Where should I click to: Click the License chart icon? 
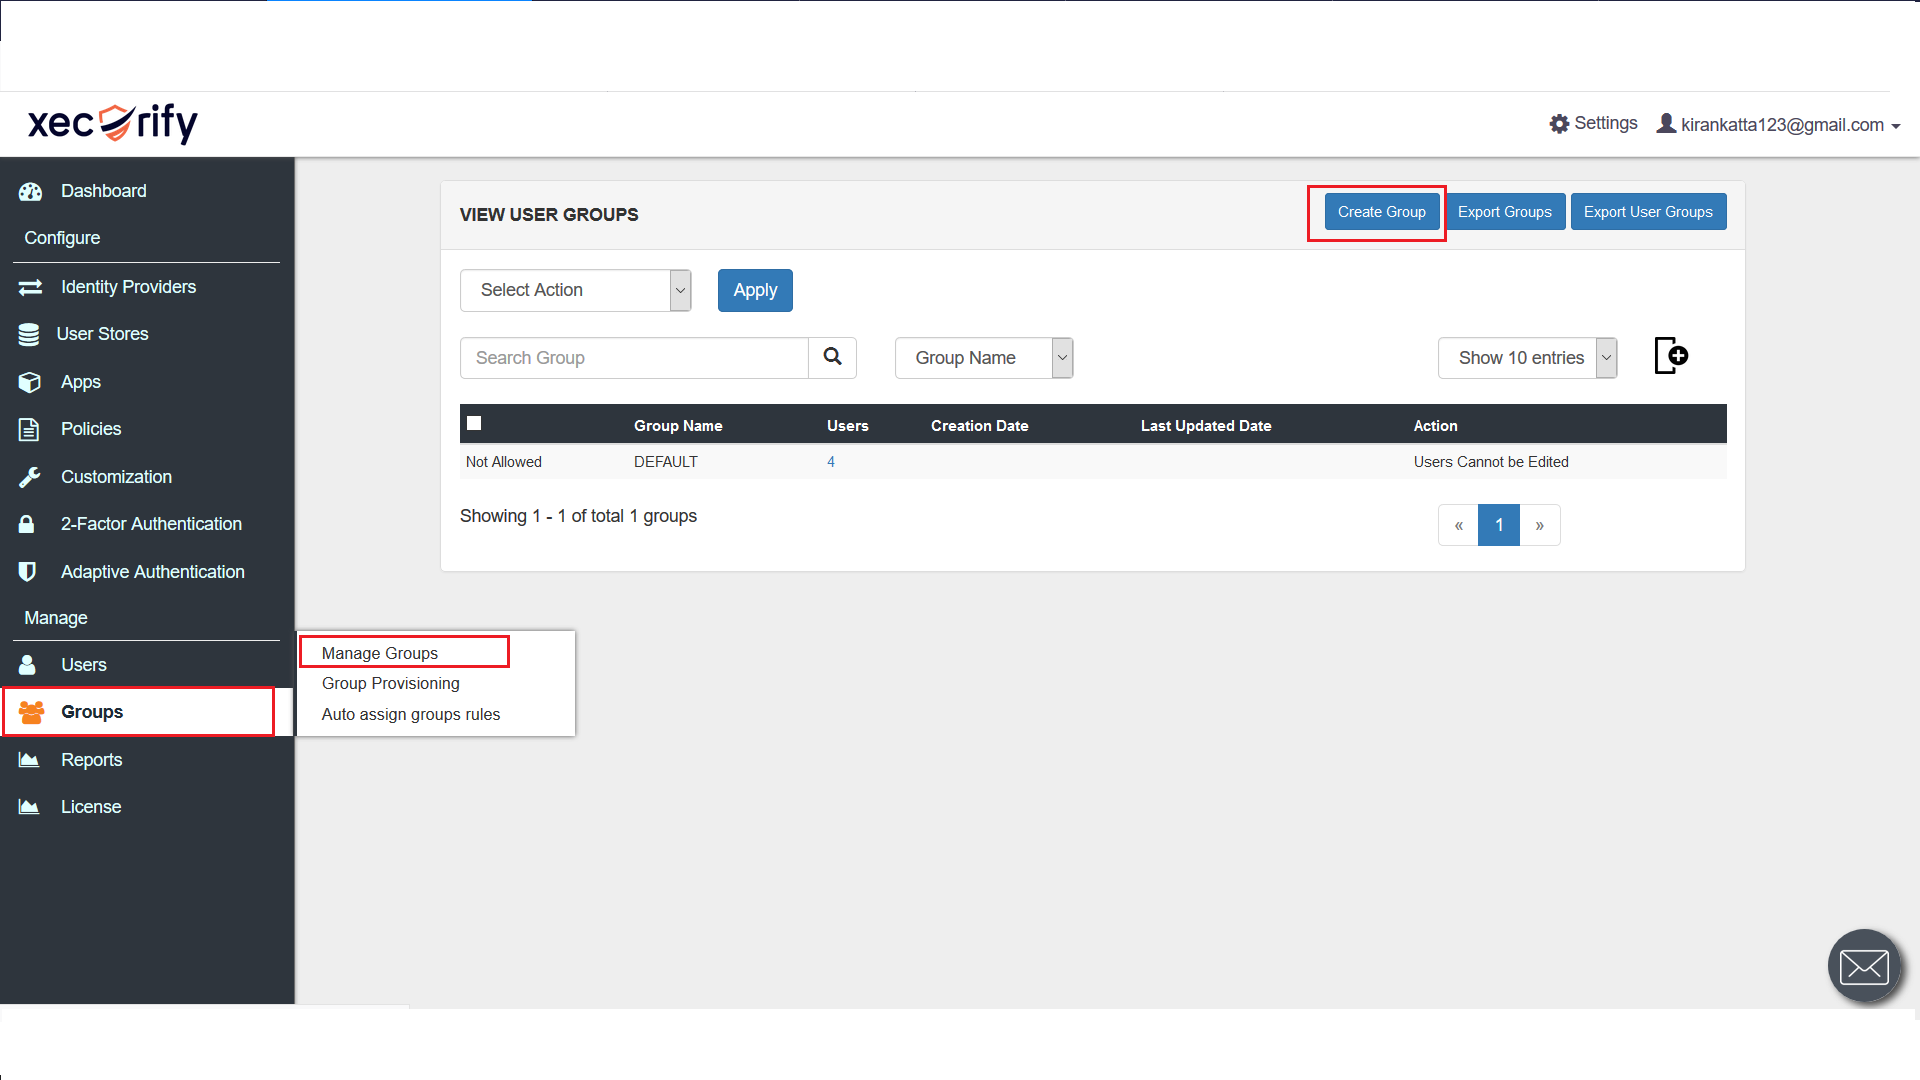point(30,807)
